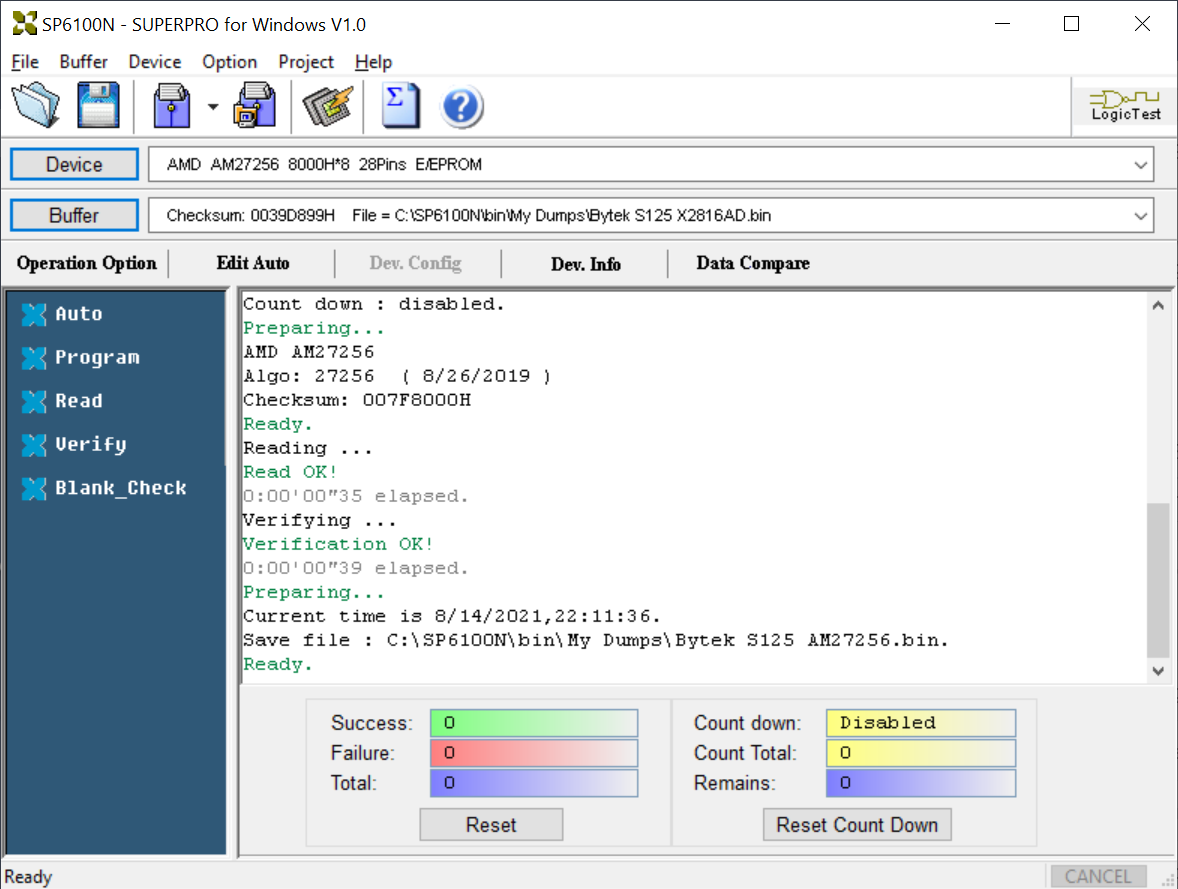Open the Help menu
This screenshot has height=889, width=1178.
tap(373, 62)
